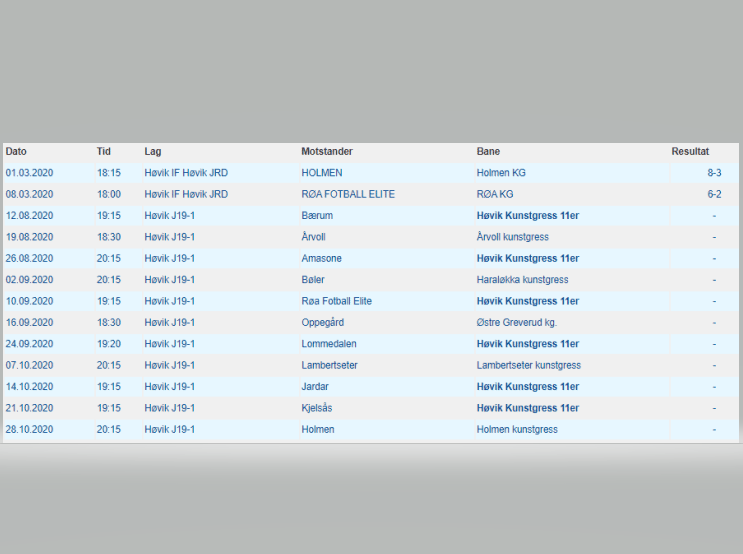Open the Røa Fotball Elite opponent on 10.09.2020

click(x=336, y=301)
